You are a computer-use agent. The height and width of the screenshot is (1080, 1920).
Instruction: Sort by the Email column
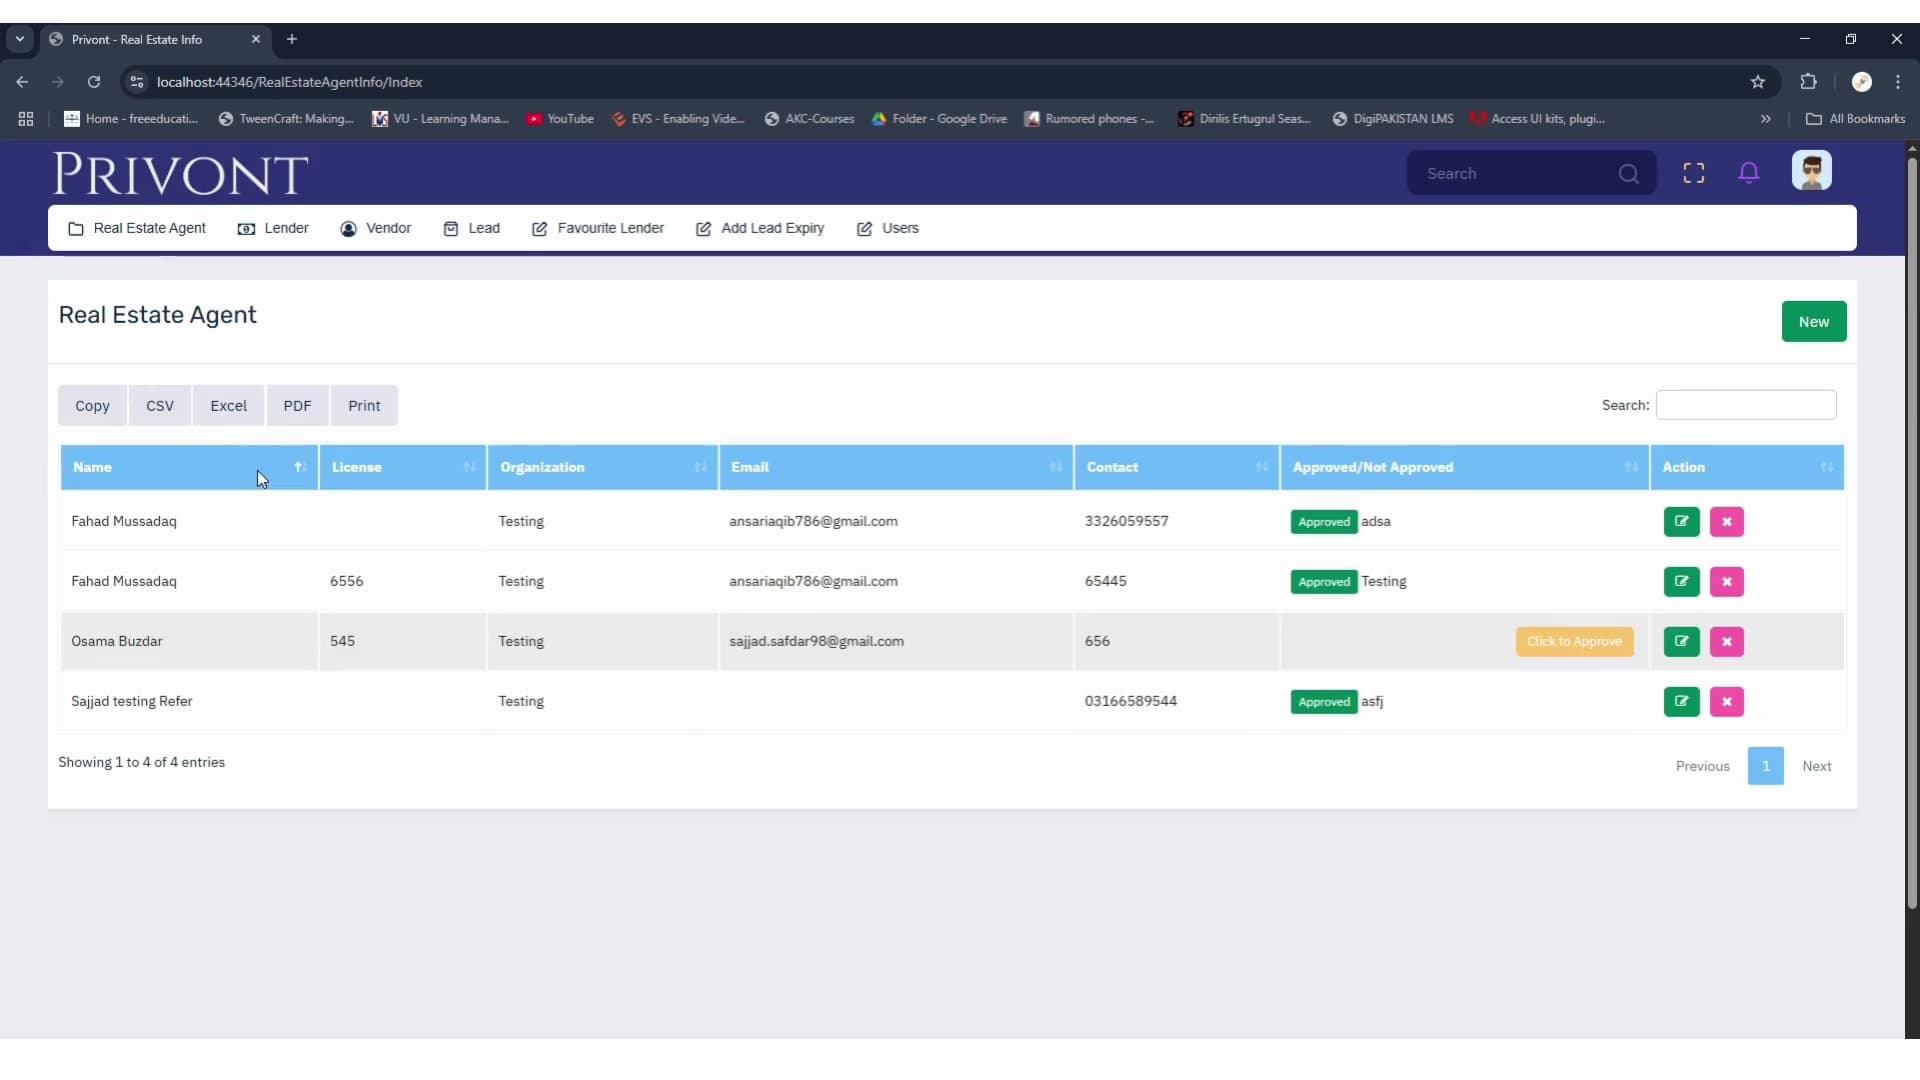896,468
